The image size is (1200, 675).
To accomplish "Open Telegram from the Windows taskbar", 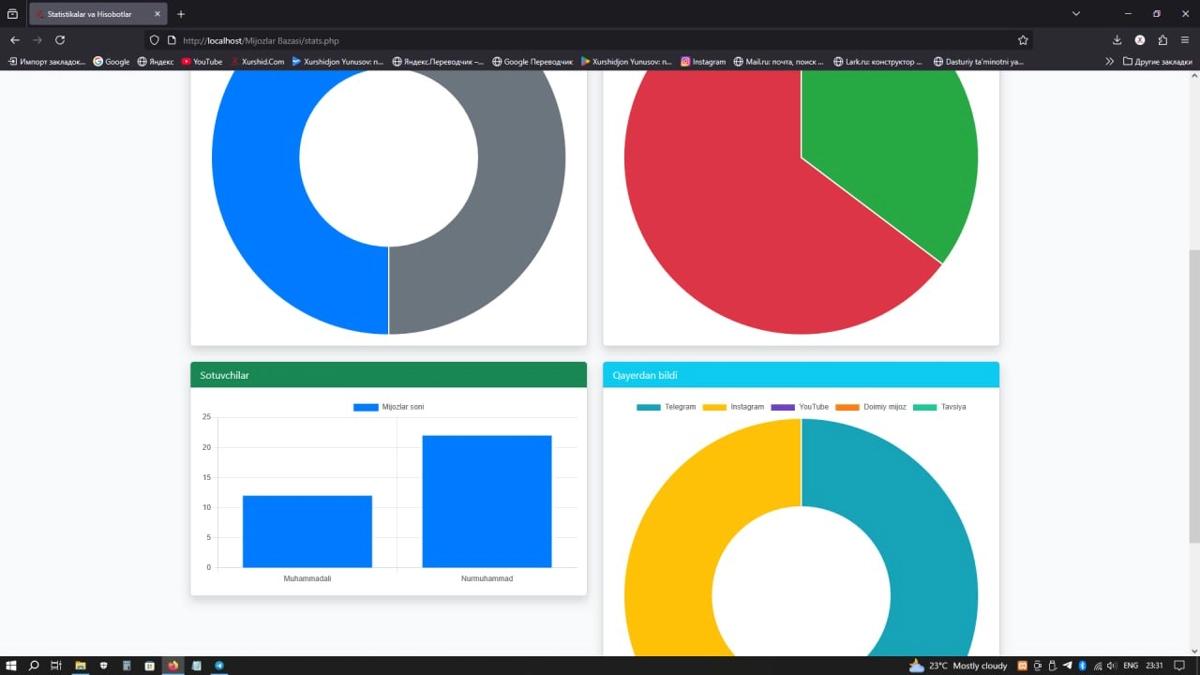I will tap(219, 665).
